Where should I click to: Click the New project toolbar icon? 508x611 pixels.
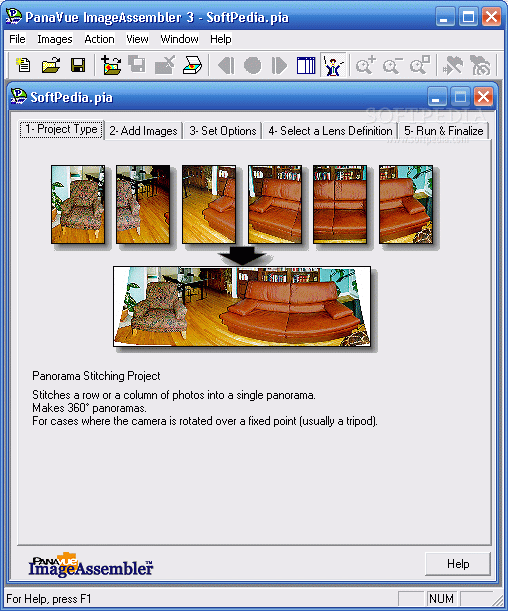pyautogui.click(x=23, y=65)
